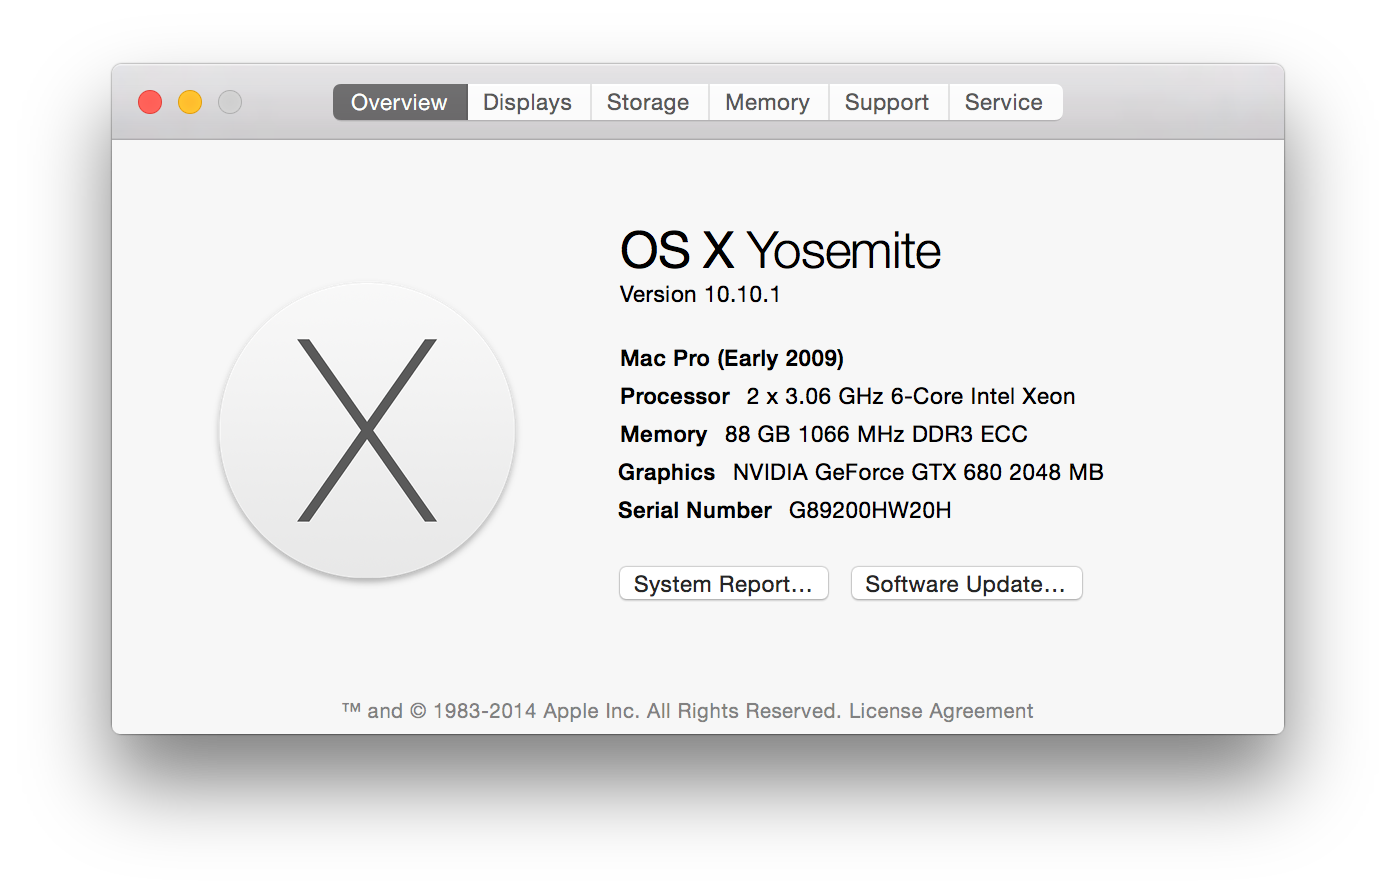Click the Version 10.10.1 text

[700, 295]
